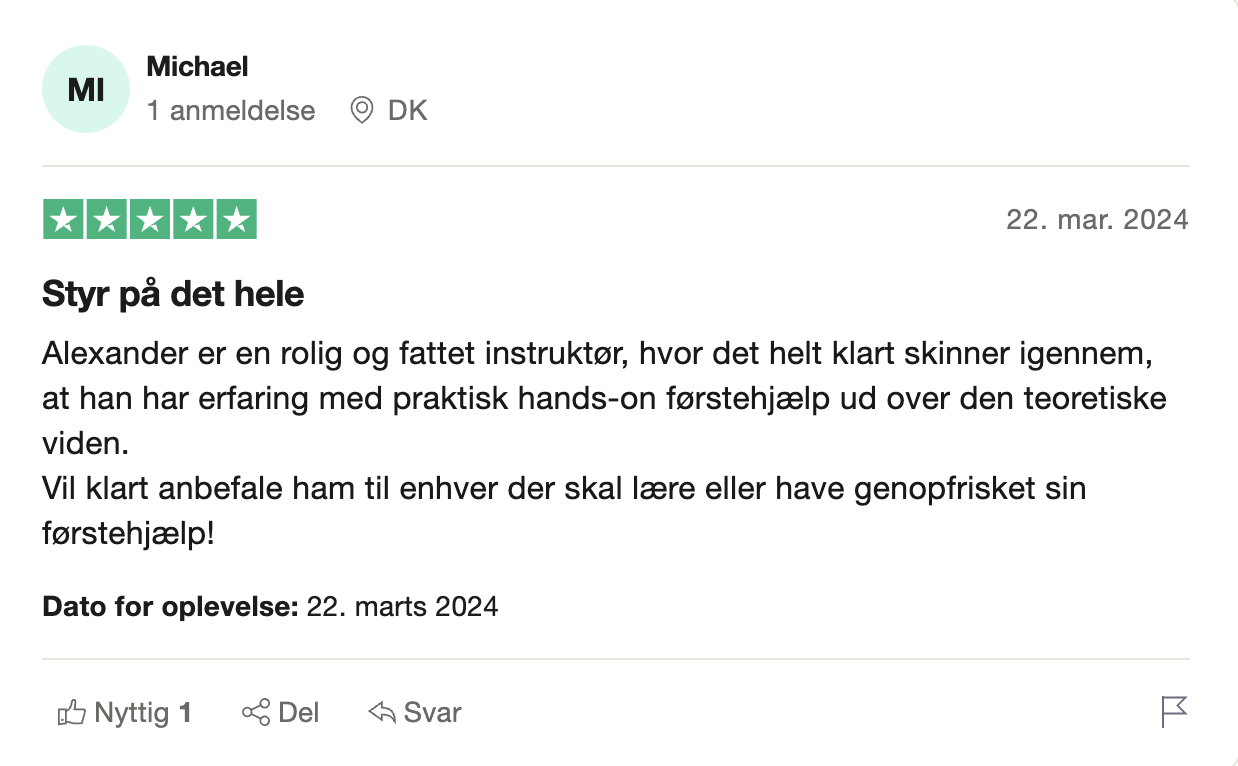Viewport: 1238px width, 766px height.
Task: Open Michael's profile by clicking his name
Action: coord(196,66)
